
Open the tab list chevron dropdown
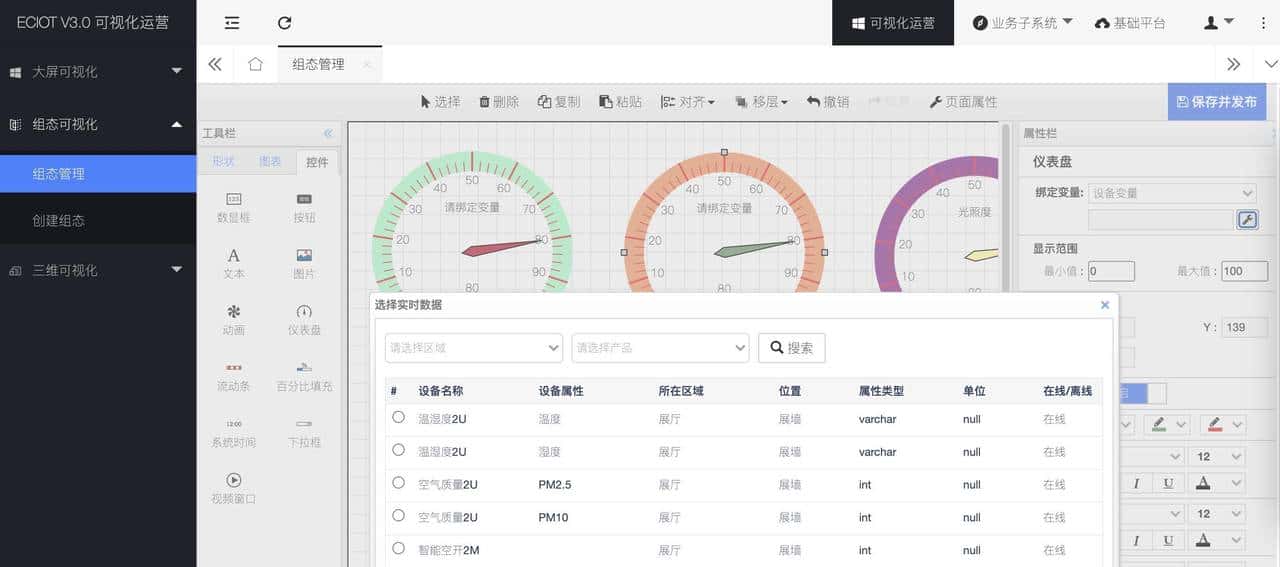point(1271,64)
